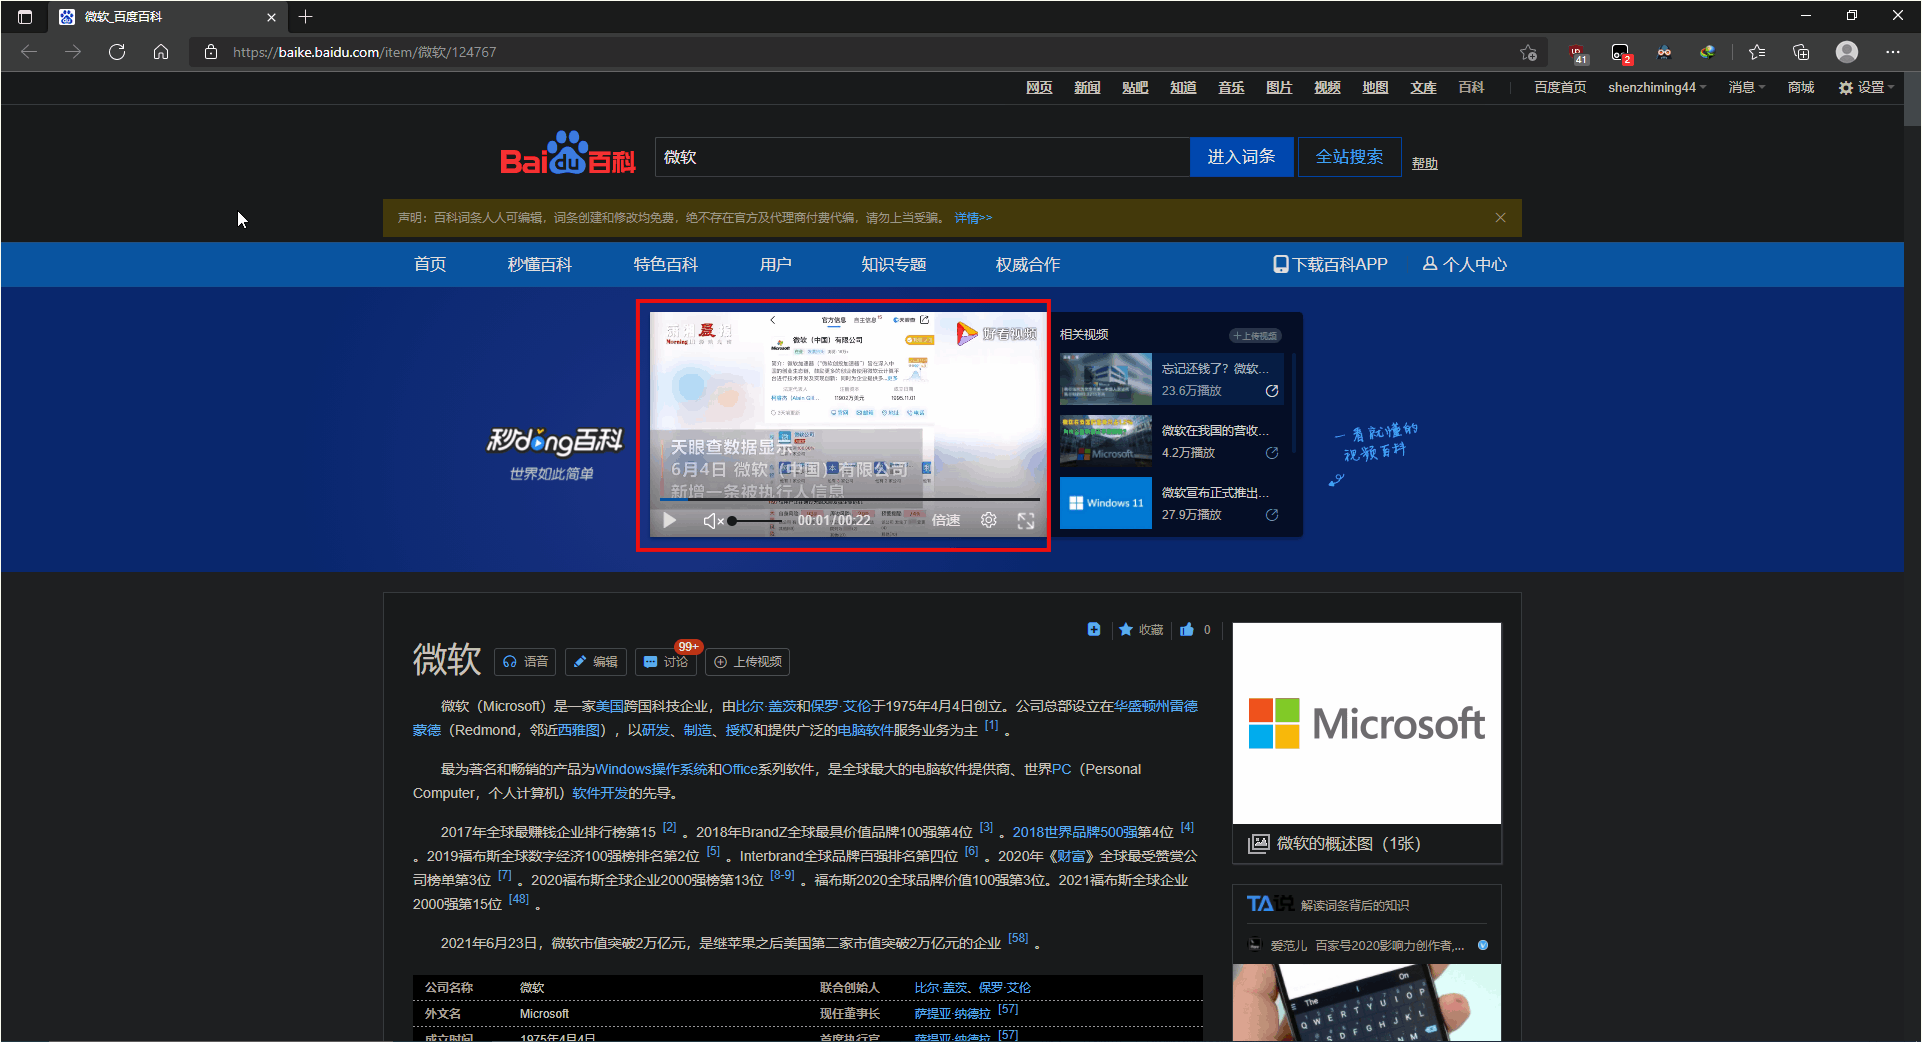Click the 编辑 pencil icon to edit

coord(595,661)
